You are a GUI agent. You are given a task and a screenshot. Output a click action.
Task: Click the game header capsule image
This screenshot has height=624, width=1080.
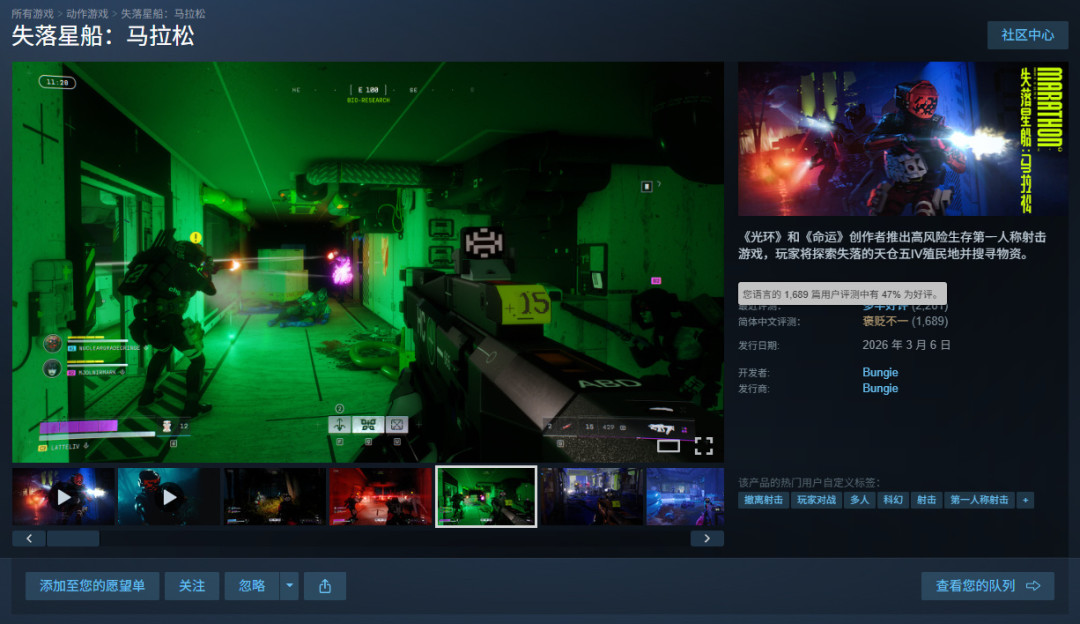[x=903, y=139]
